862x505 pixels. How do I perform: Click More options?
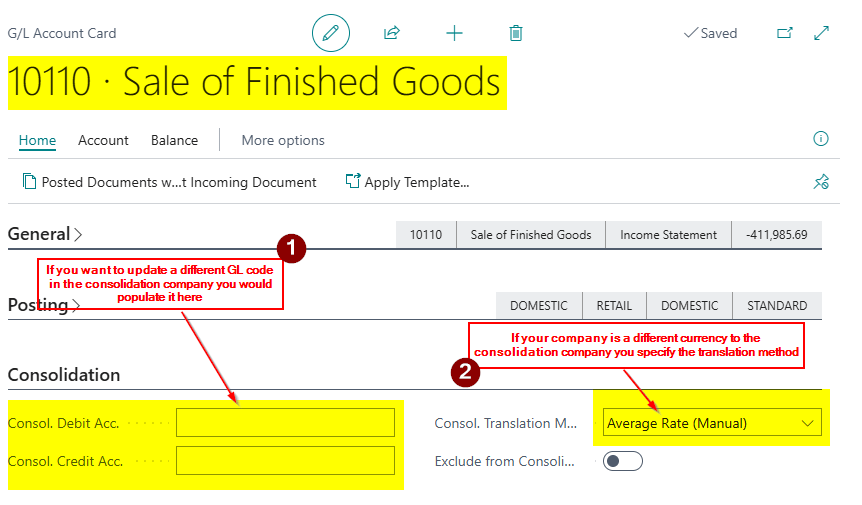pyautogui.click(x=283, y=140)
